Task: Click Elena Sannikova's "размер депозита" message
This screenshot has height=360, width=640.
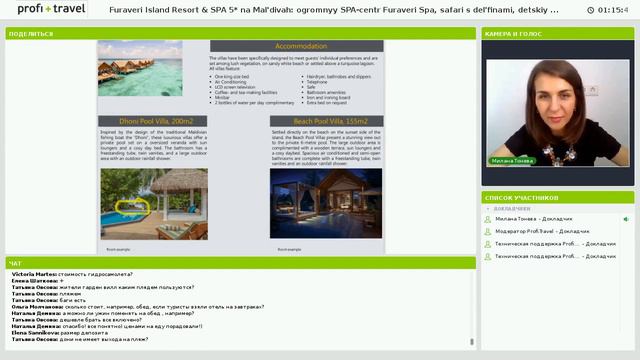Action: tap(60, 333)
